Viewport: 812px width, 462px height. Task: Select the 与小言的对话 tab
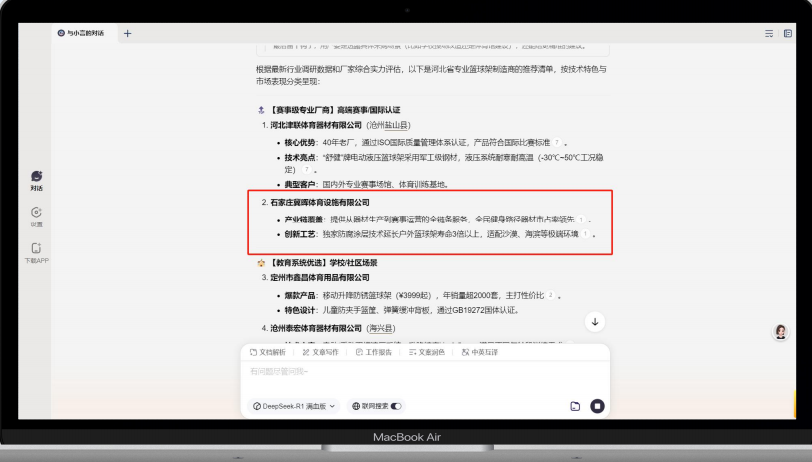[85, 33]
